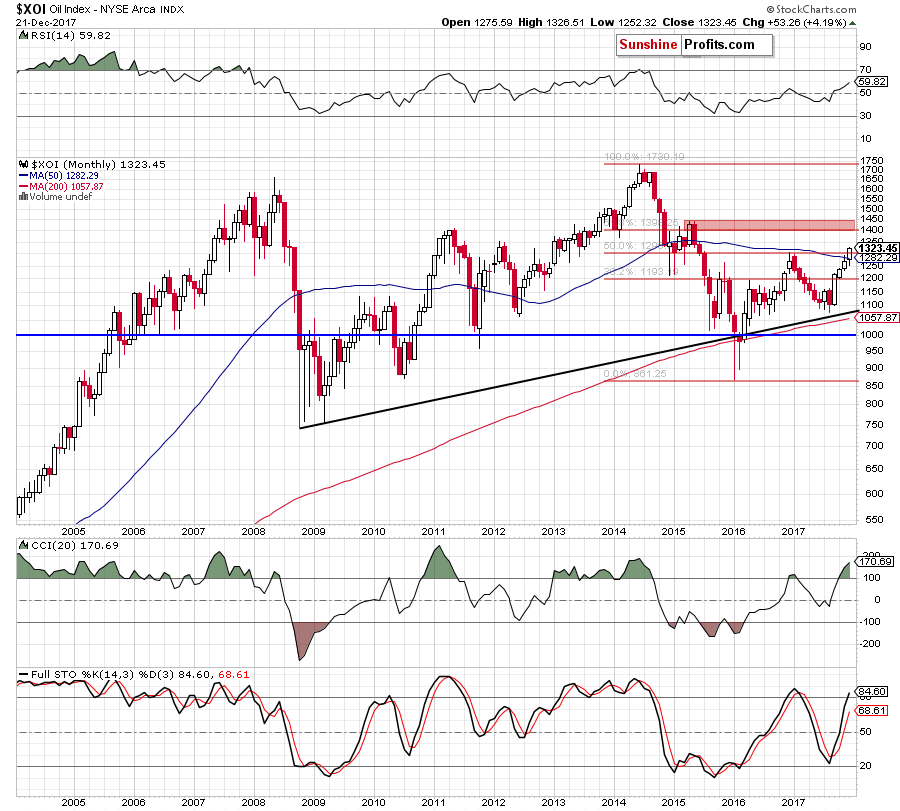Click the 2016 label under the stochastic panel

[734, 802]
